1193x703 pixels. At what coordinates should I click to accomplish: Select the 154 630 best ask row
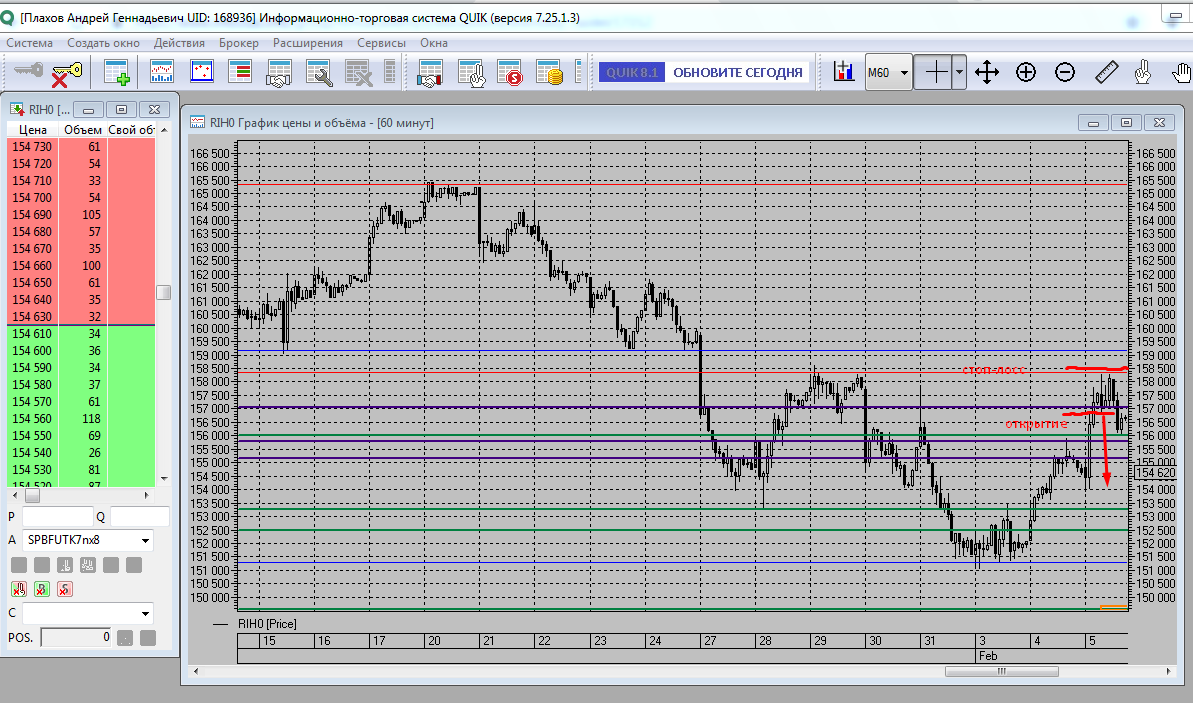point(81,317)
